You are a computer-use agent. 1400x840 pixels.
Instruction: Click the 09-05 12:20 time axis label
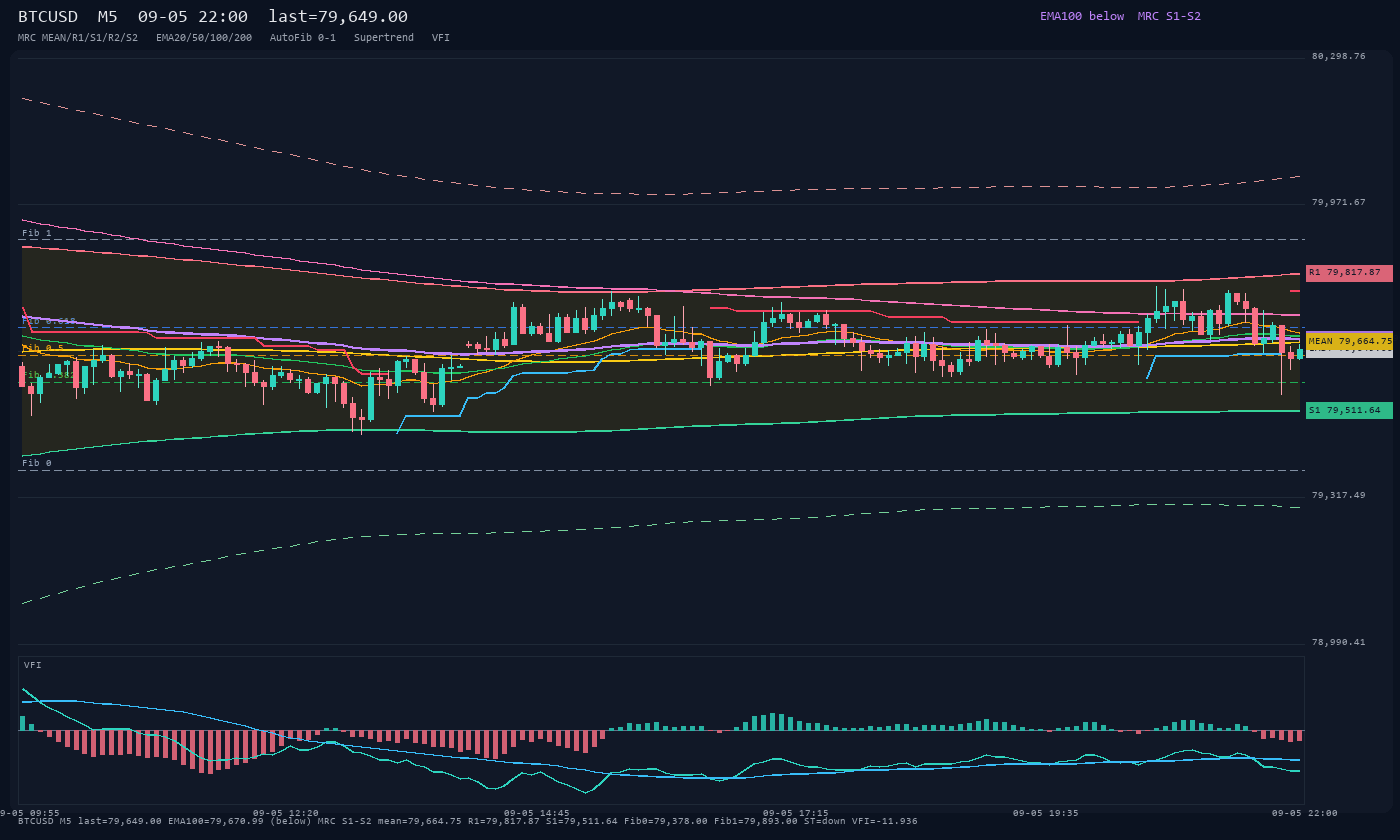(x=286, y=813)
